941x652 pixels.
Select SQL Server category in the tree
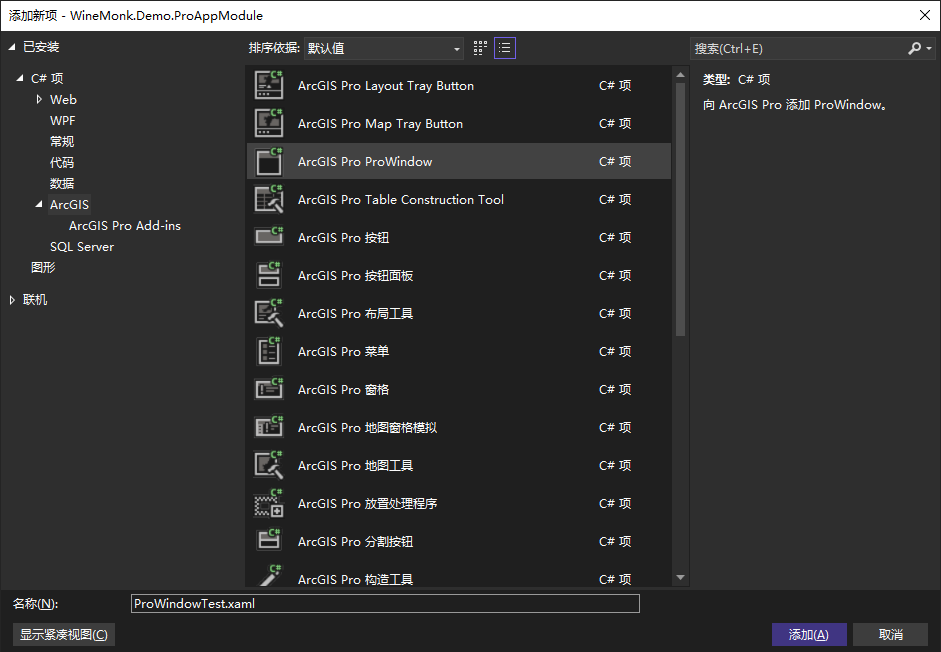click(82, 246)
